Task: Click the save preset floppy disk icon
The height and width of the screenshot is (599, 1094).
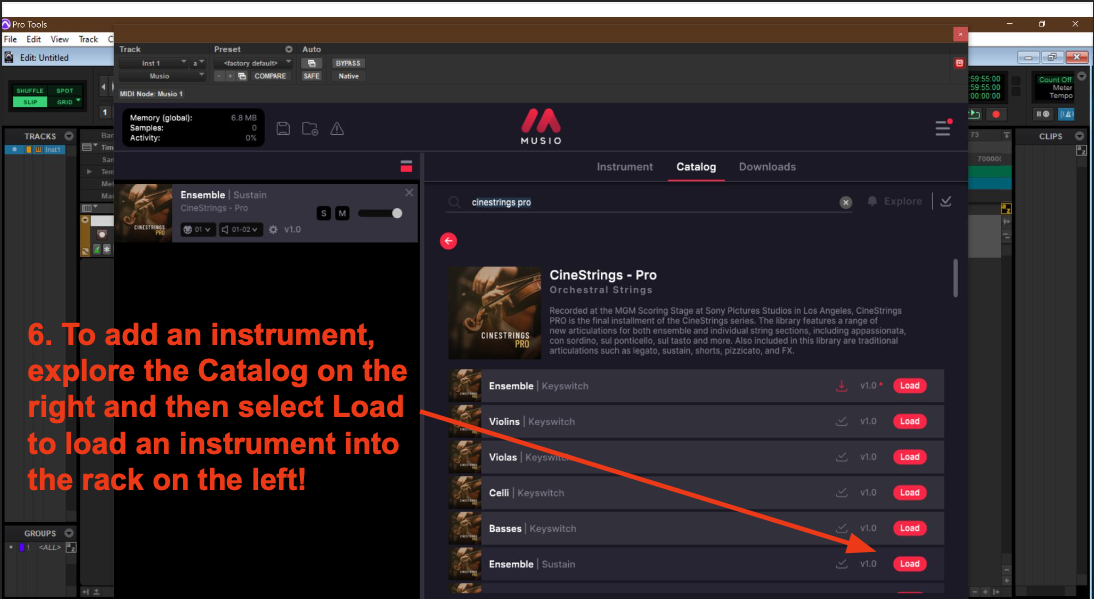Action: point(283,128)
